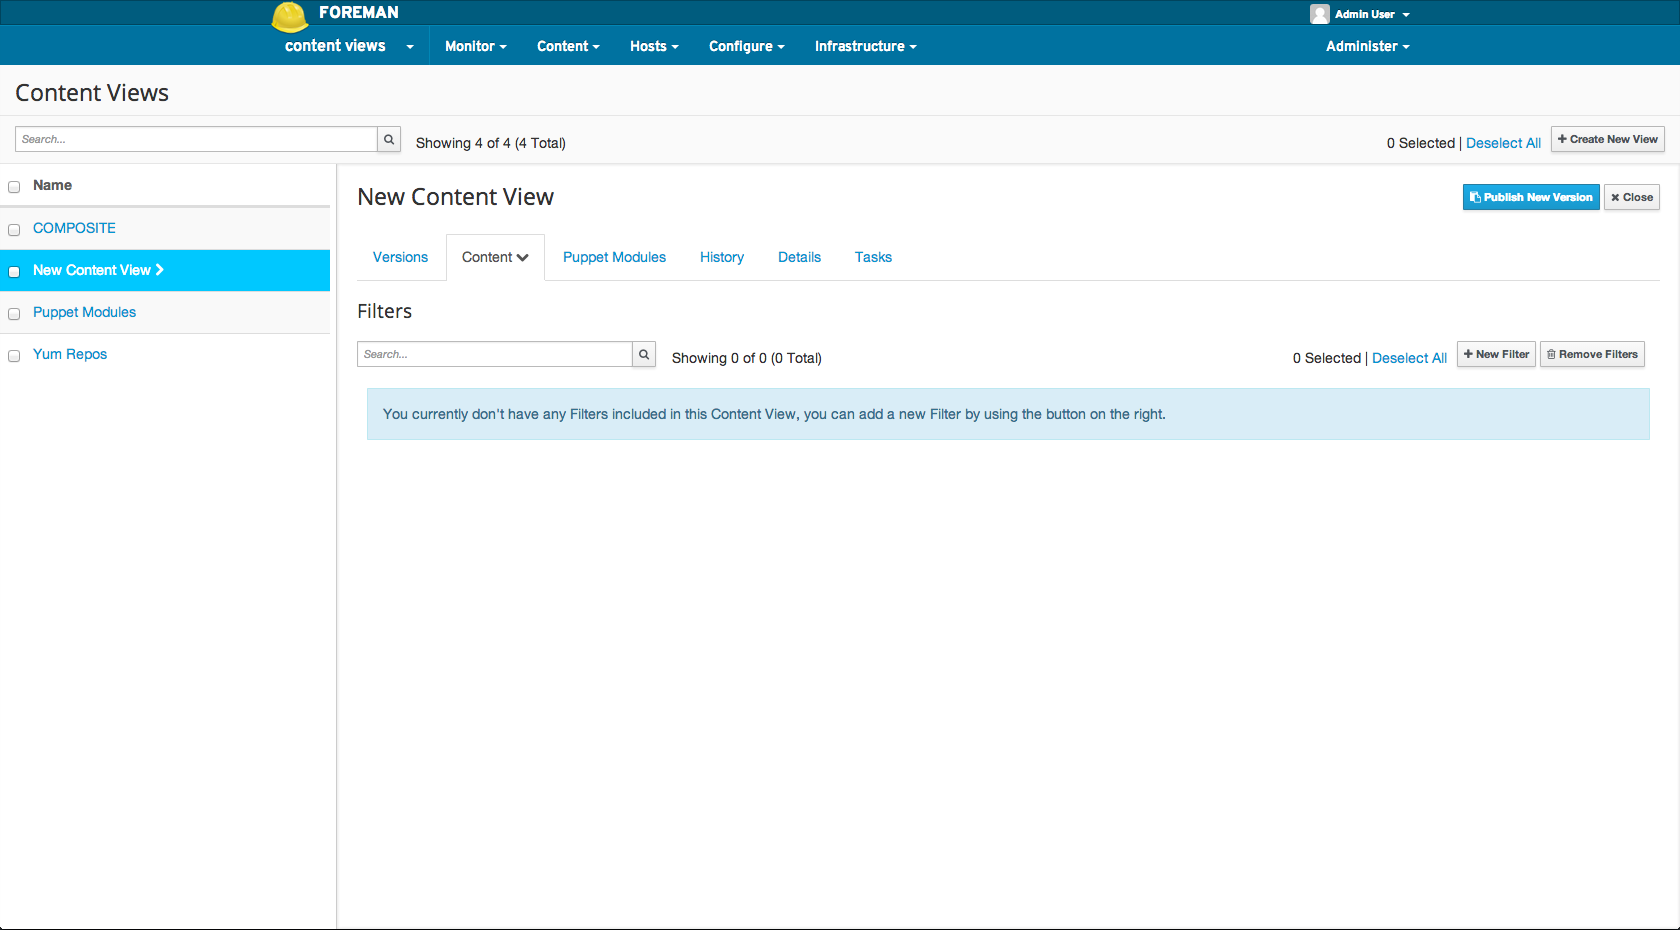Viewport: 1680px width, 930px height.
Task: Click Deselect All in Content Views header
Action: point(1503,143)
